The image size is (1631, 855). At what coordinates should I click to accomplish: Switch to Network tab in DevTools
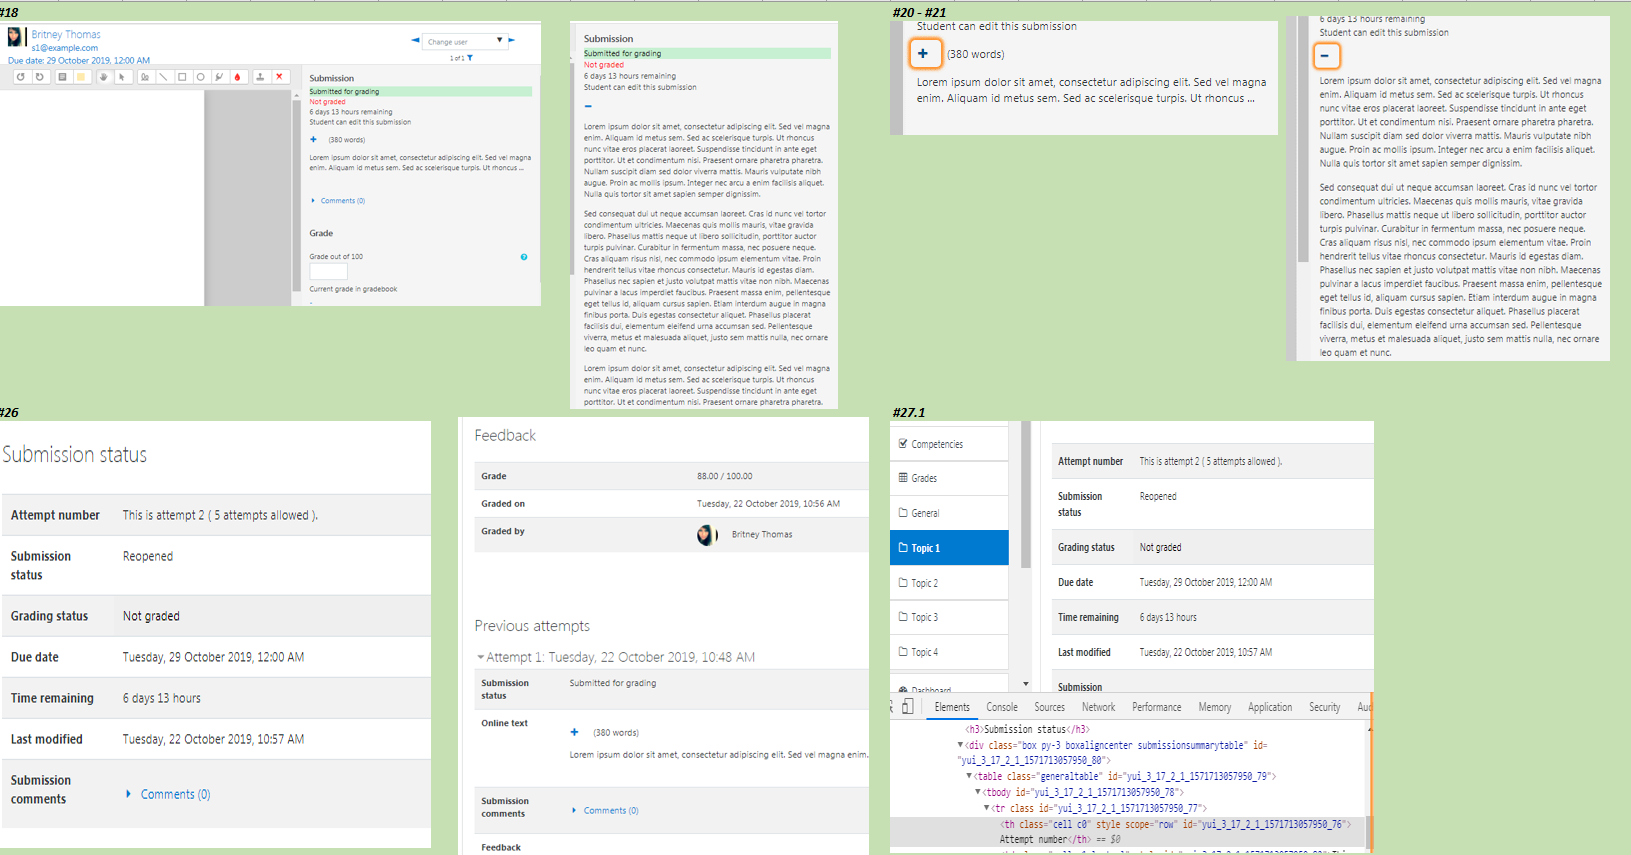pyautogui.click(x=1098, y=707)
